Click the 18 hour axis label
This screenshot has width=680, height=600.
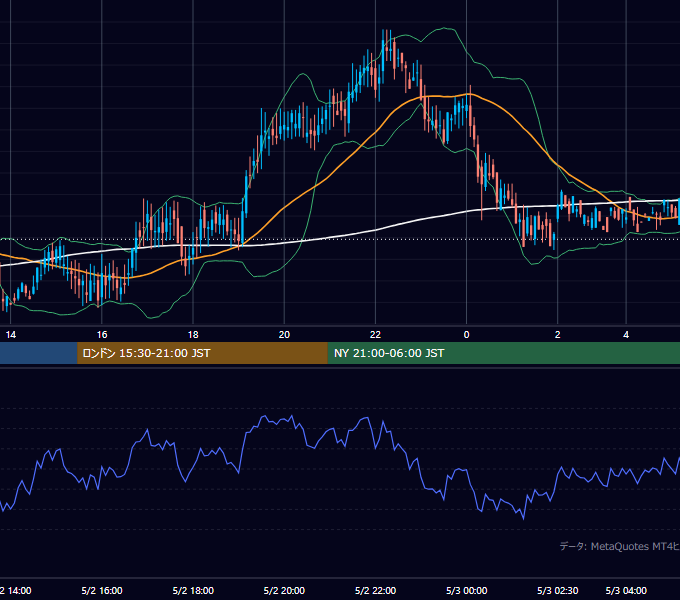pos(193,335)
